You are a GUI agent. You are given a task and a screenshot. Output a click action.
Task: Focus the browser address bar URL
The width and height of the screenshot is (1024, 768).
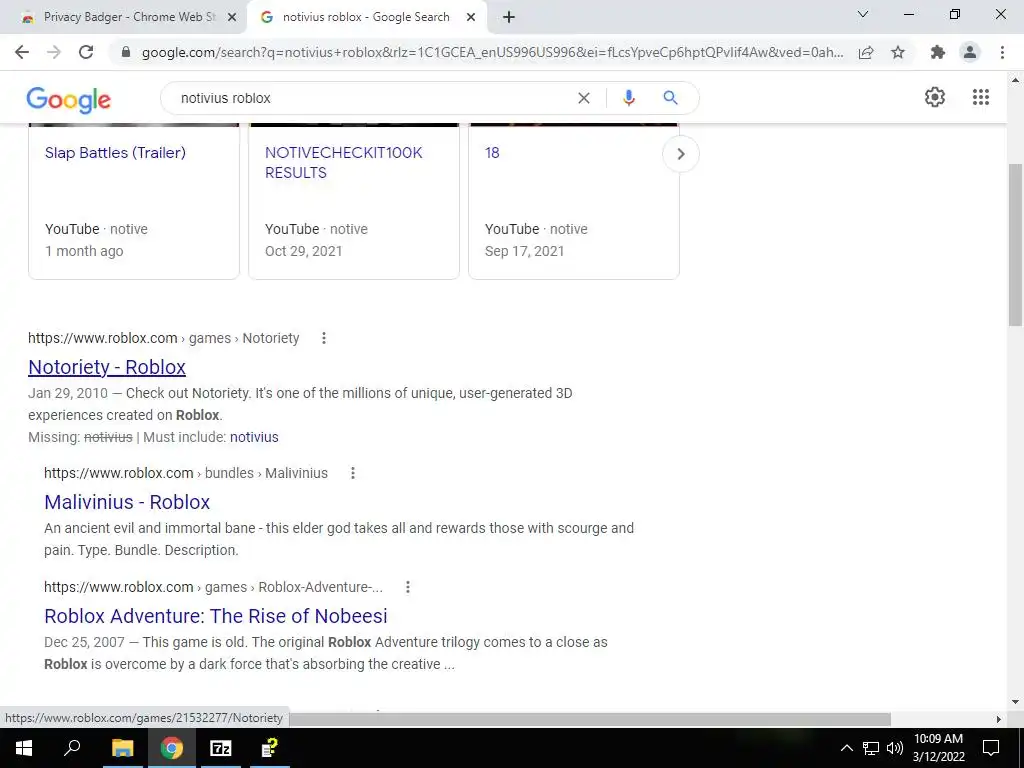pyautogui.click(x=492, y=52)
